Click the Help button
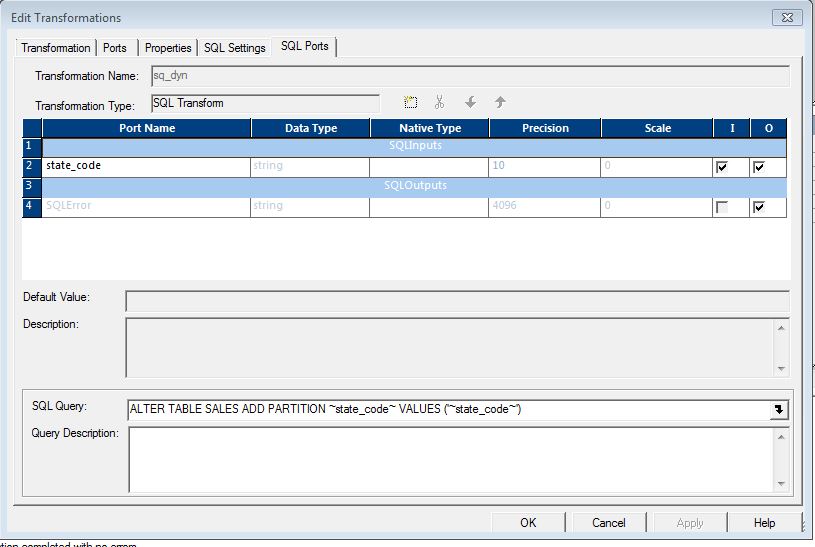This screenshot has height=547, width=815. [765, 523]
